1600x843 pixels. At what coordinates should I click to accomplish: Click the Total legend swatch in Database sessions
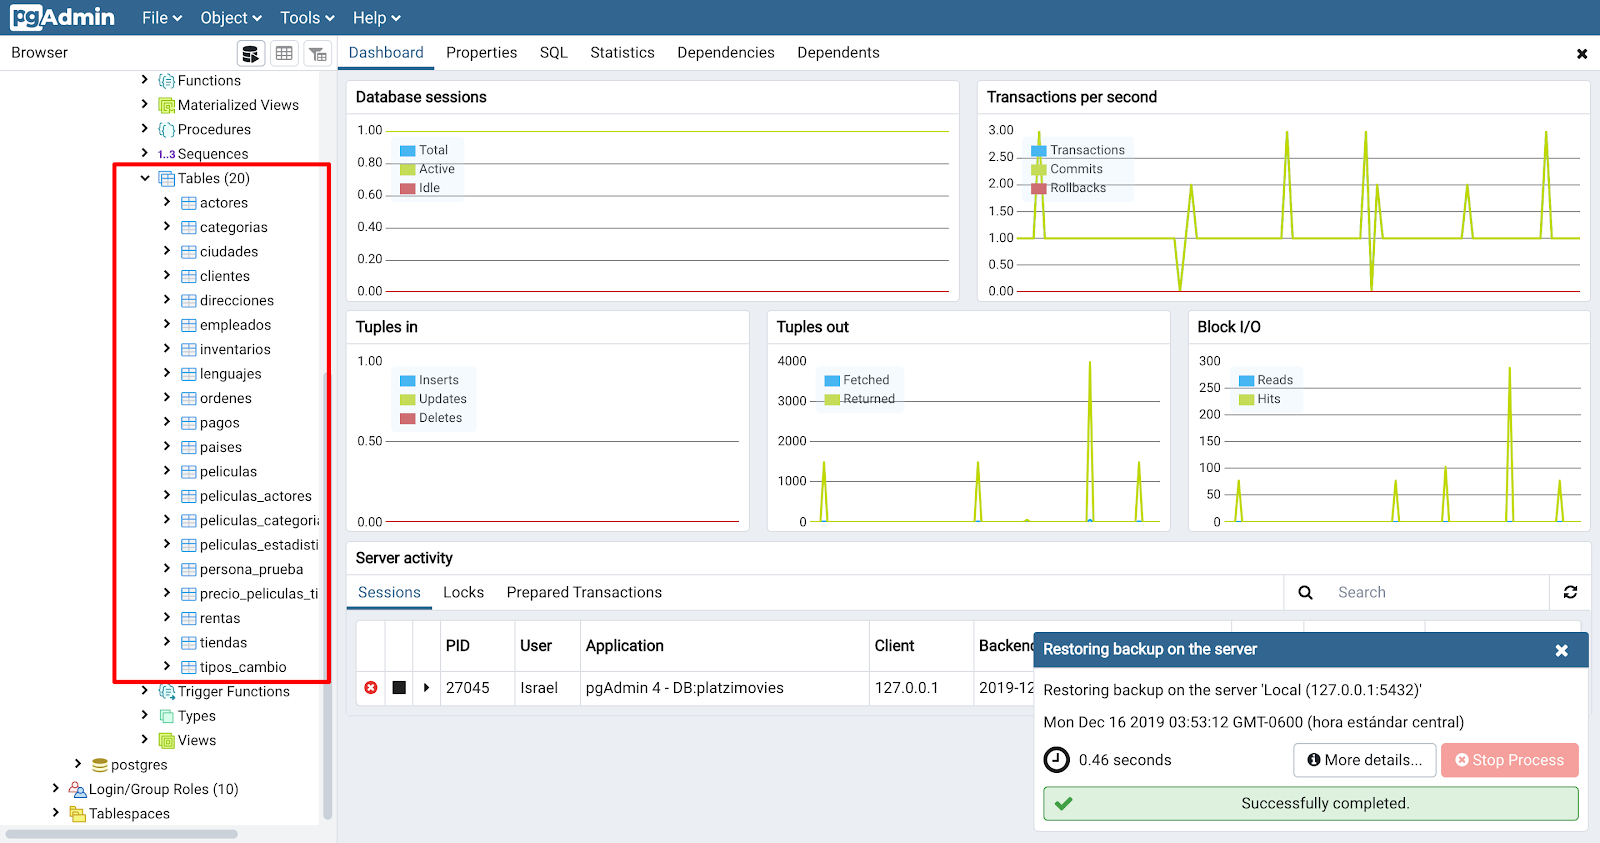(407, 151)
